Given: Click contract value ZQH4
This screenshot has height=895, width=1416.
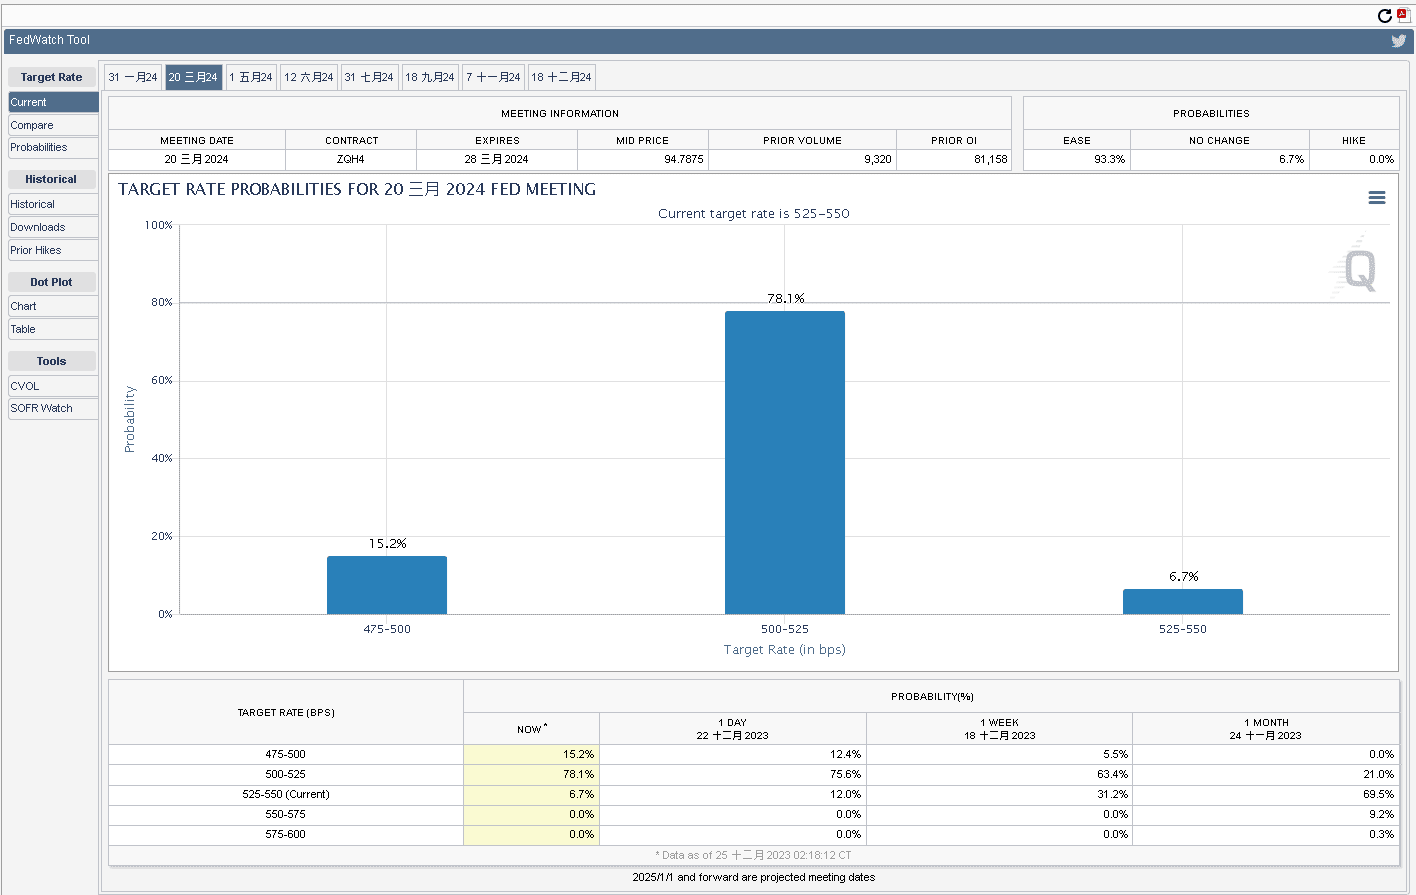Looking at the screenshot, I should pos(351,159).
